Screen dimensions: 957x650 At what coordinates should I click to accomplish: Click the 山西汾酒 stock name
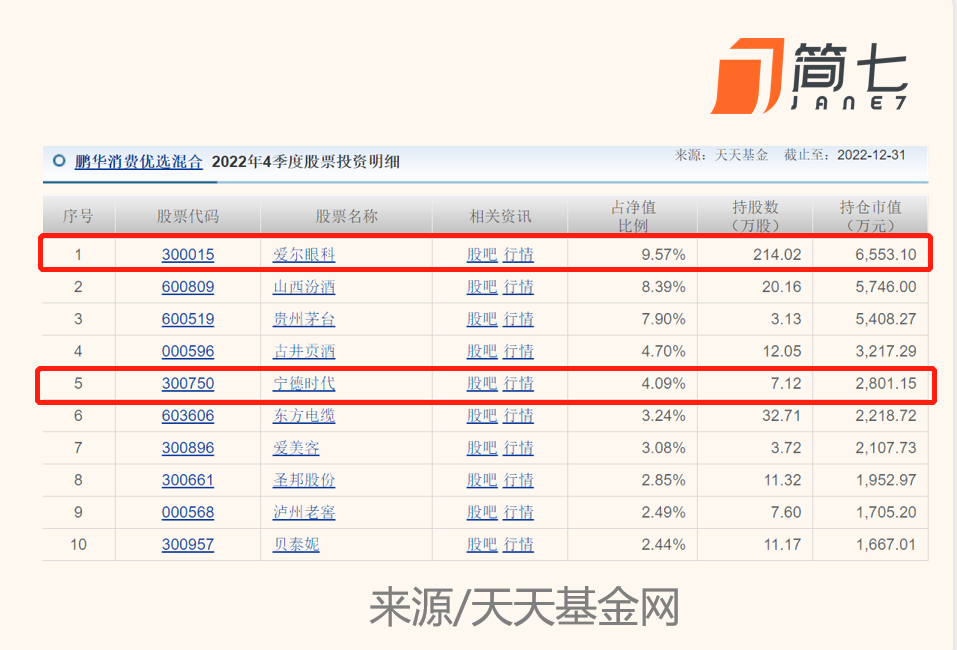coord(304,287)
